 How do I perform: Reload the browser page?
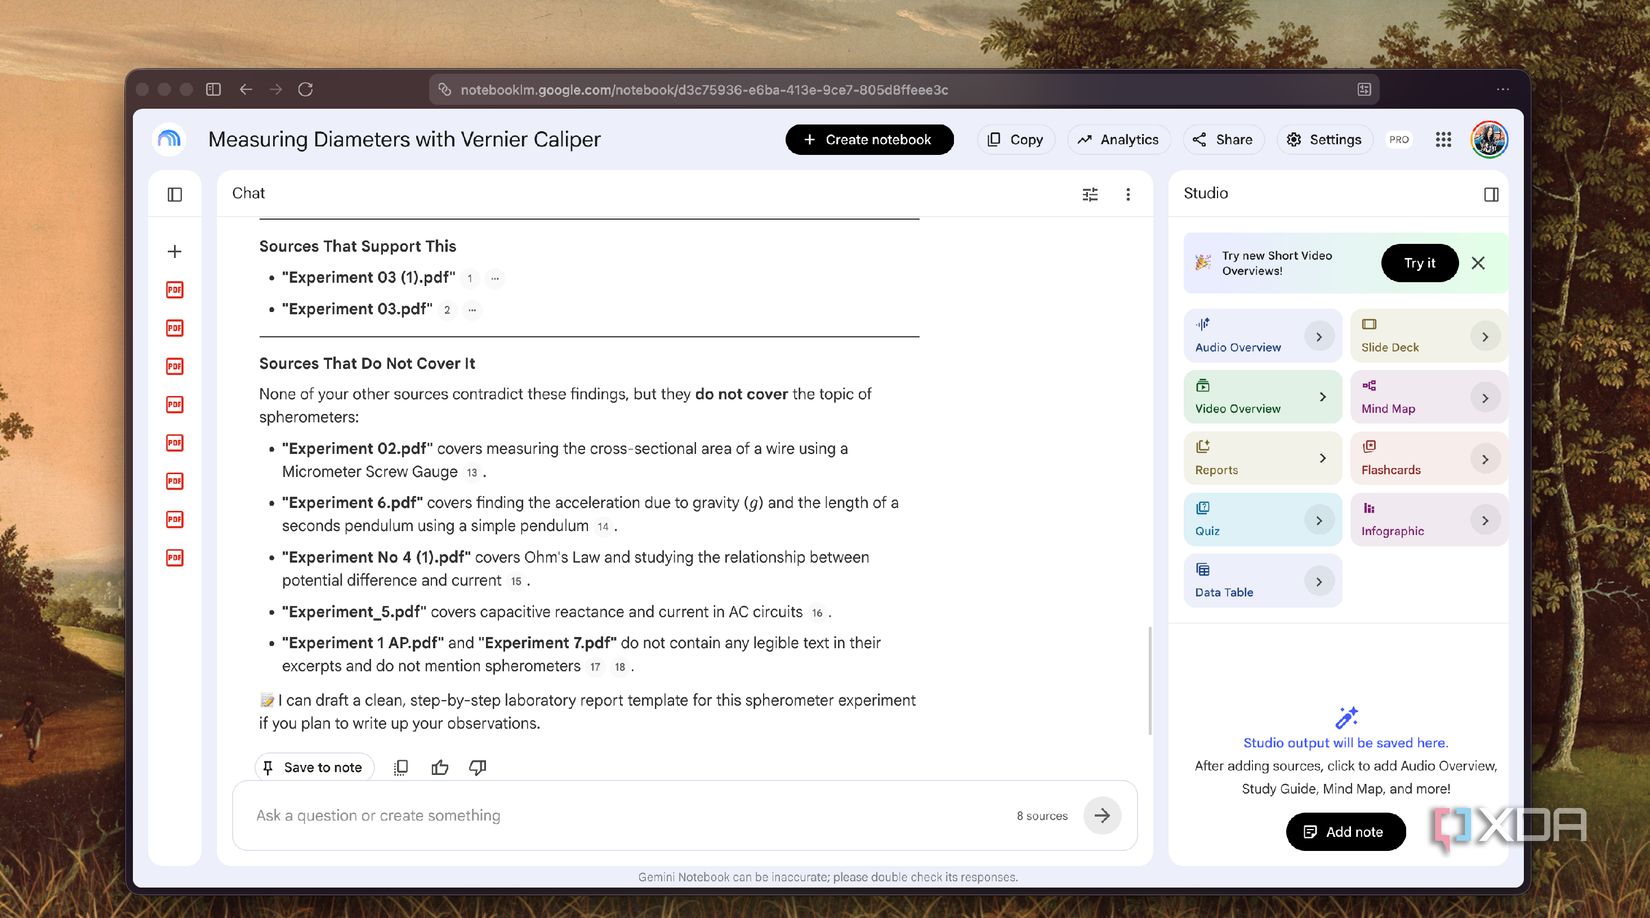pos(306,89)
